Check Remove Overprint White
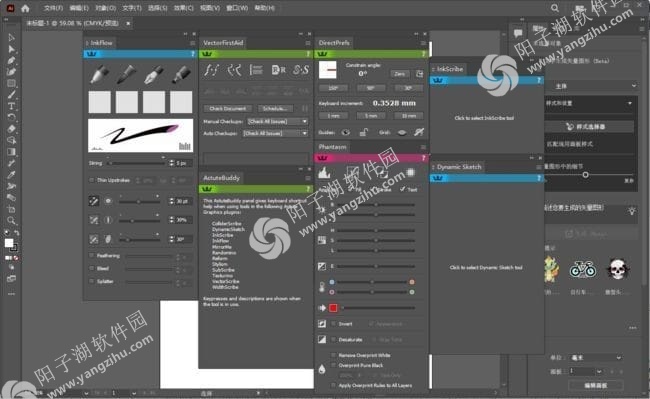 [334, 355]
